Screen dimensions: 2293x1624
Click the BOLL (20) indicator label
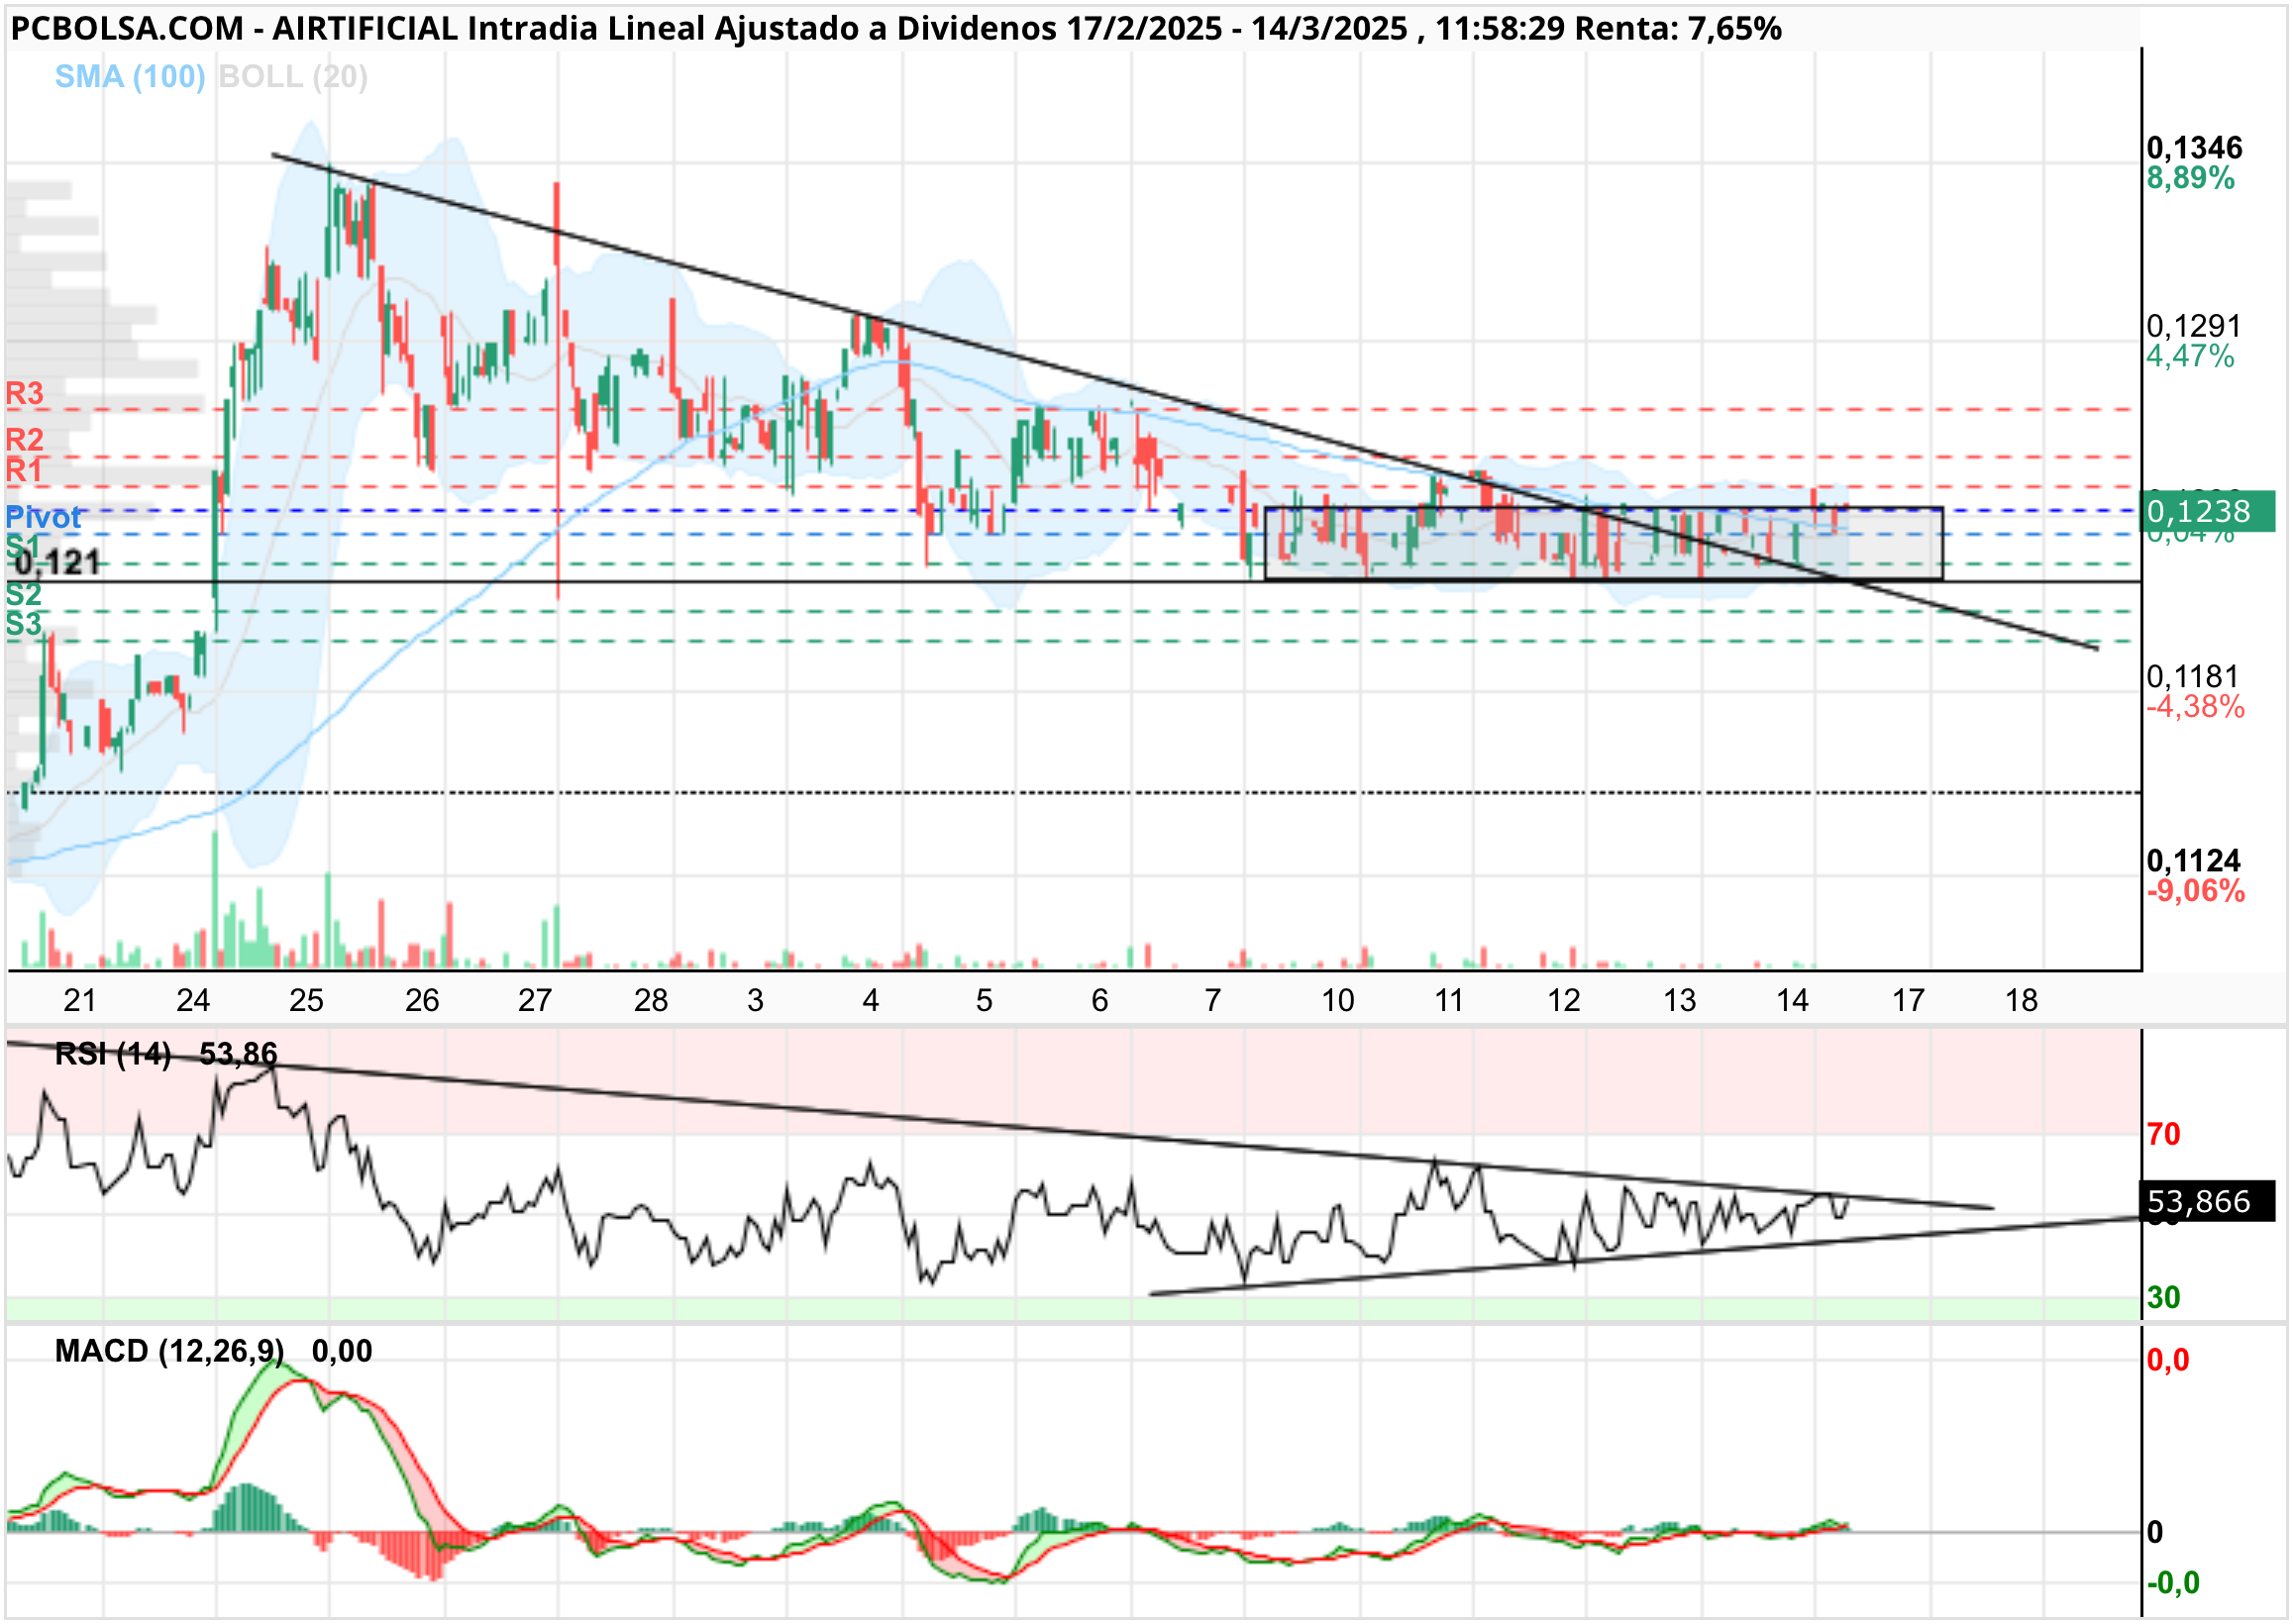pos(293,77)
